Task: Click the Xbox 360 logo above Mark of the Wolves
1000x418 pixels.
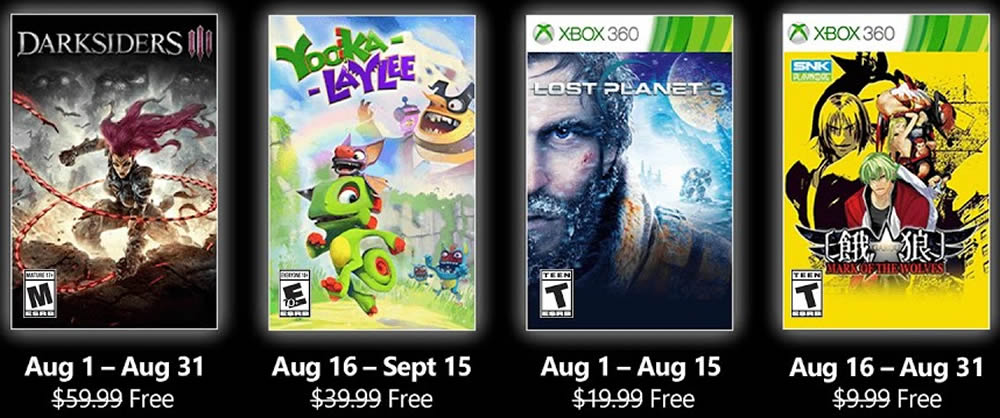Action: [x=841, y=33]
